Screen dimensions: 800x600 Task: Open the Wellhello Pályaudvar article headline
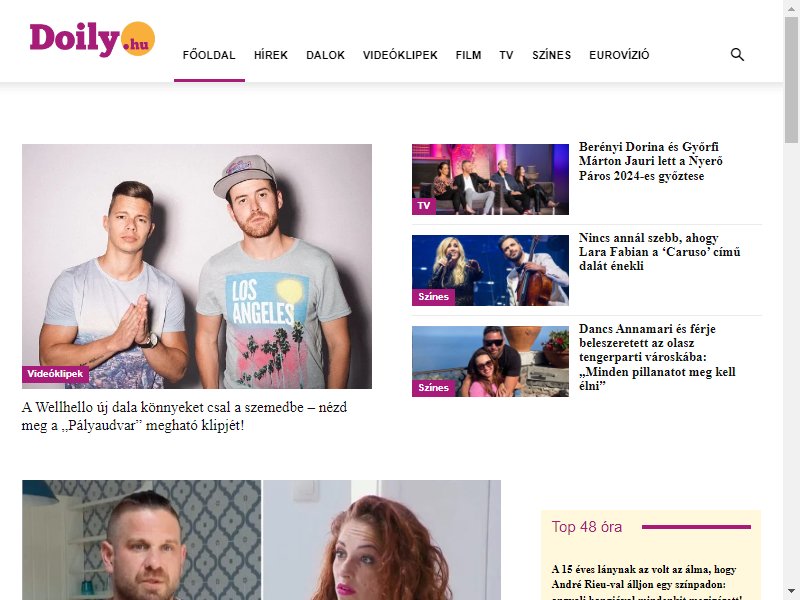click(x=184, y=416)
